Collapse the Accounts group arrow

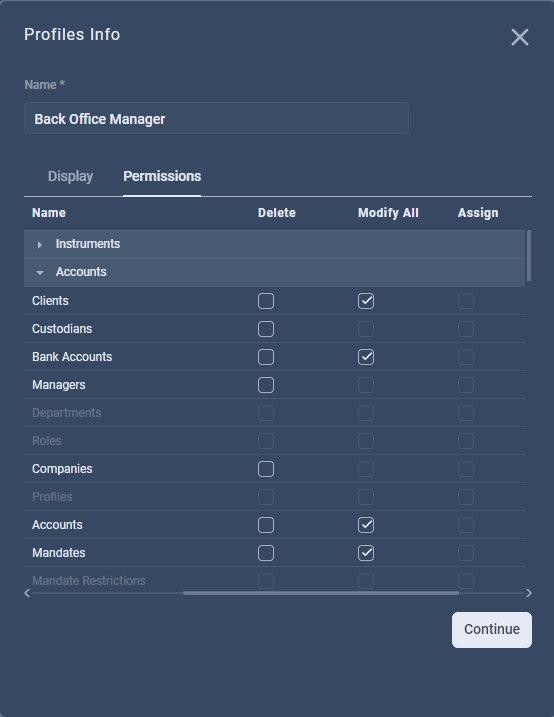click(x=40, y=273)
